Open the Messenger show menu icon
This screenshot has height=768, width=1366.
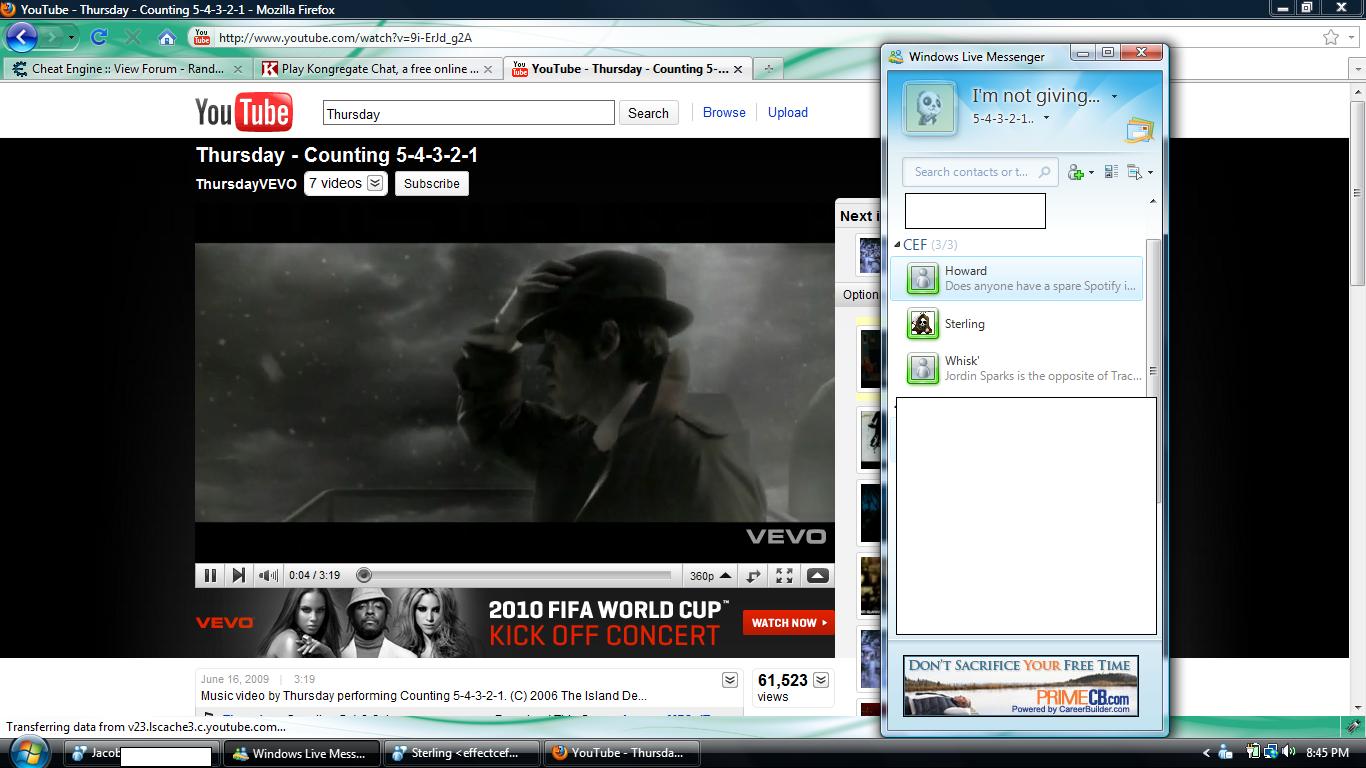click(x=1134, y=173)
